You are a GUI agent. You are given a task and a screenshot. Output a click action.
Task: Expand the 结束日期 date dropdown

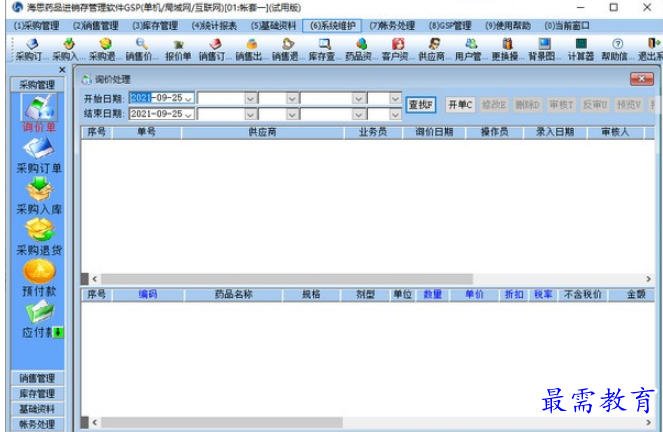(189, 114)
